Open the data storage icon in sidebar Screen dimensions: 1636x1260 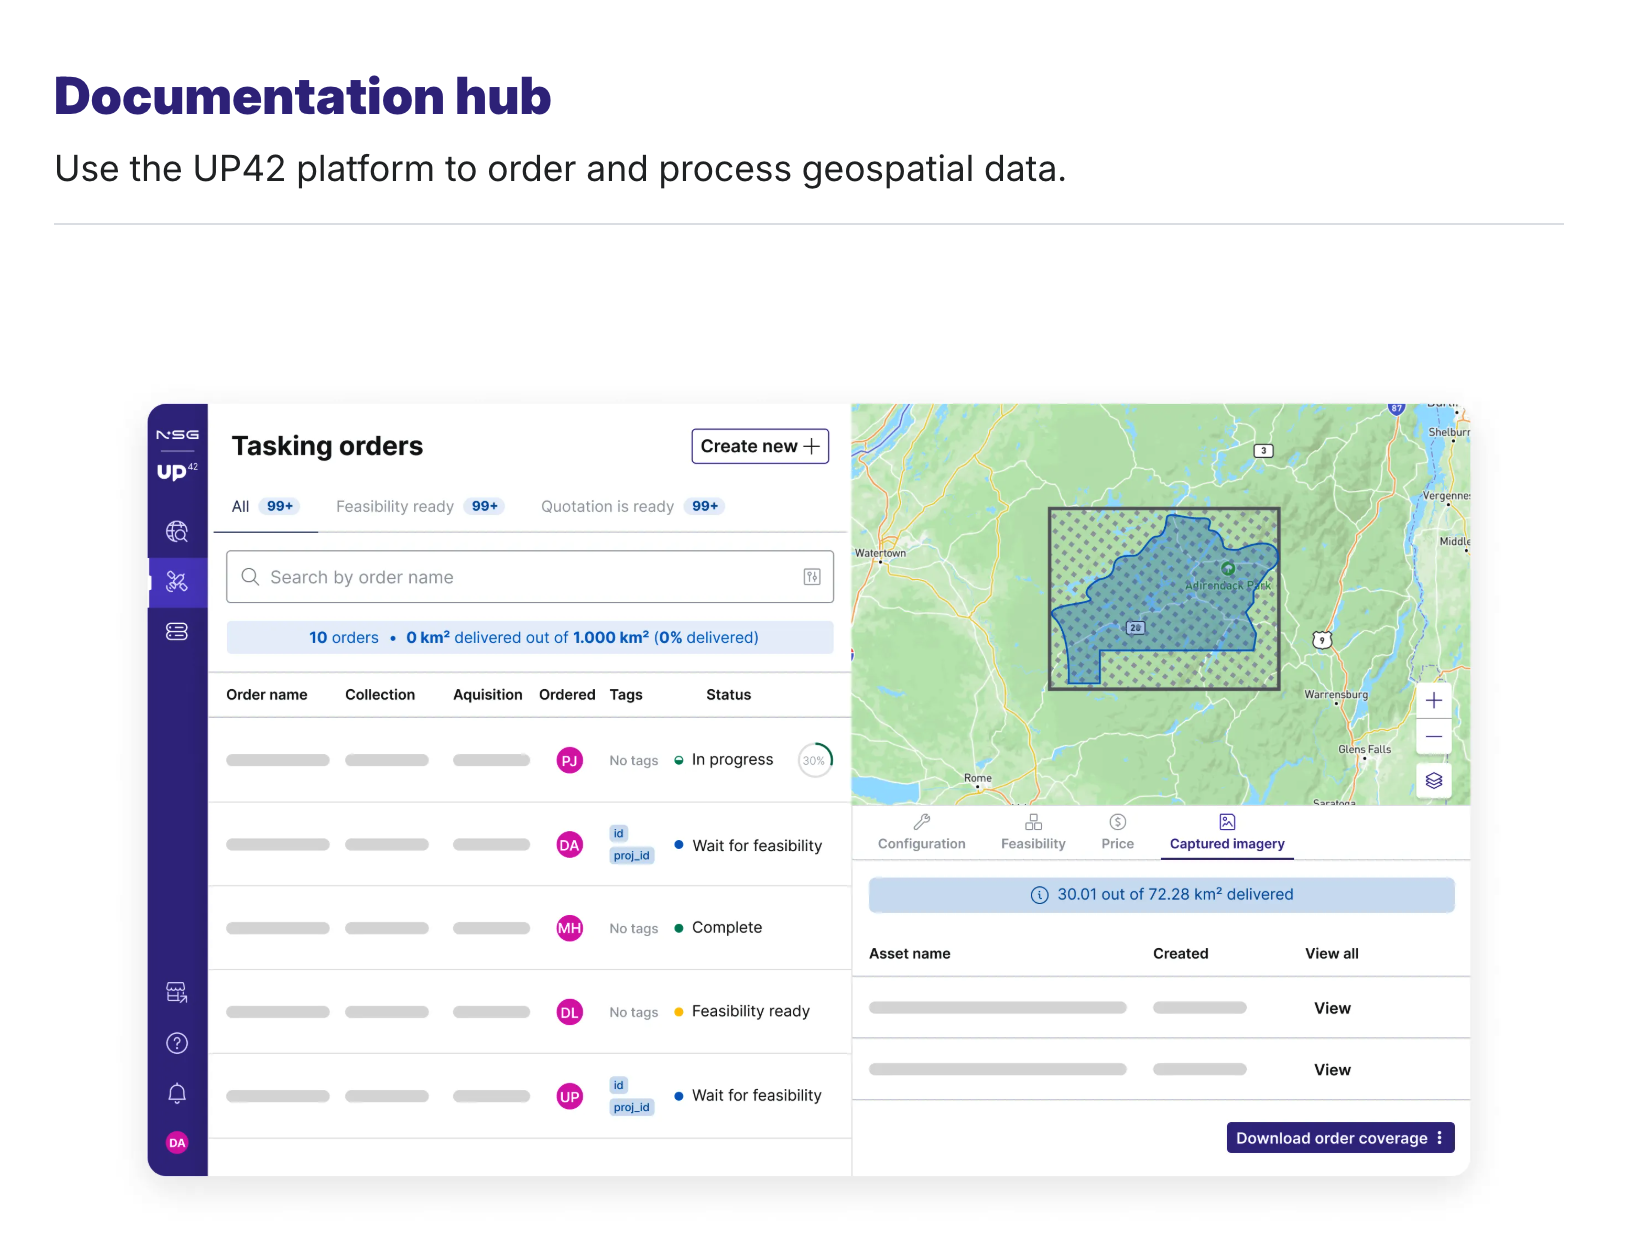177,632
